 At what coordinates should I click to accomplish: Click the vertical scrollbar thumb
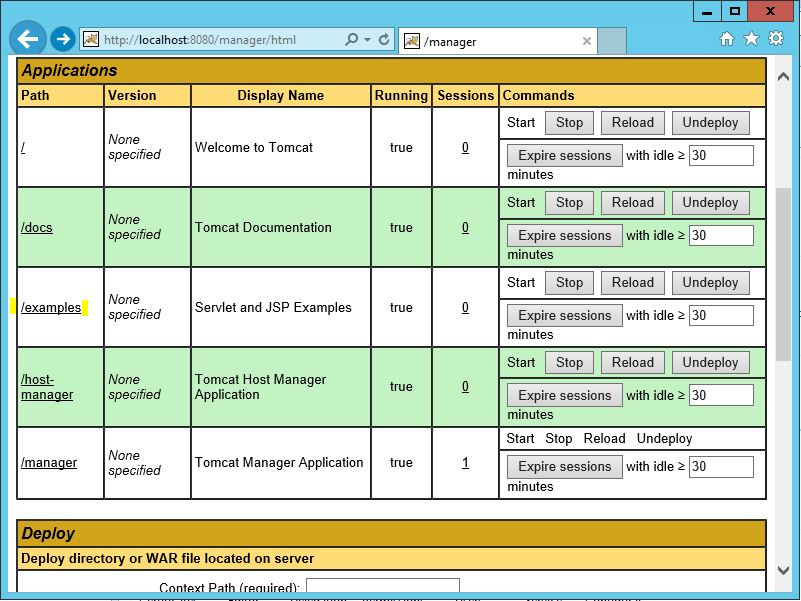[x=783, y=275]
